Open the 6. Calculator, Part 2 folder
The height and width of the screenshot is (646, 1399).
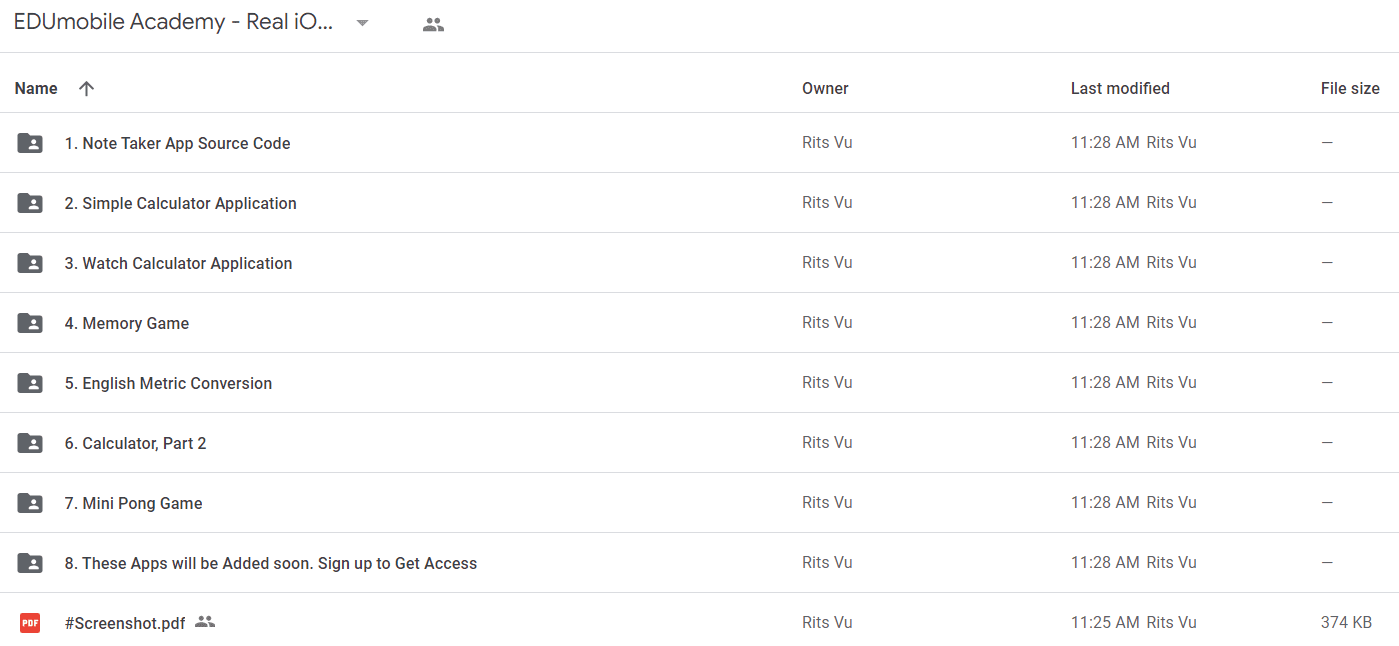[x=136, y=443]
